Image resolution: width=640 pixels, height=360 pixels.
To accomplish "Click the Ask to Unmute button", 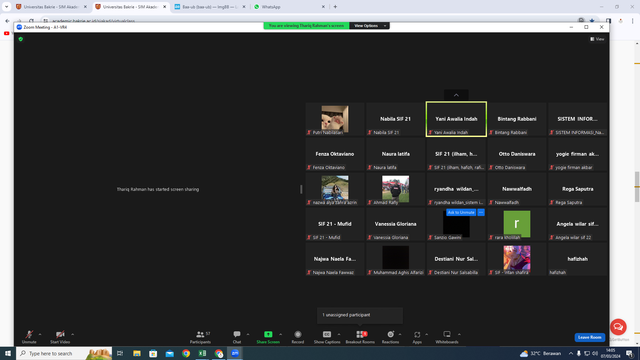I will pos(461,212).
